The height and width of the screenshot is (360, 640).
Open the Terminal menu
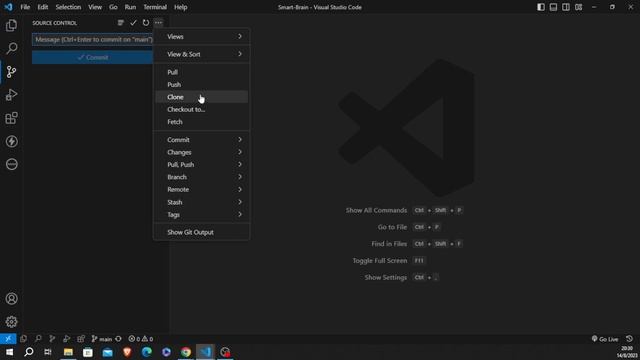tap(155, 7)
